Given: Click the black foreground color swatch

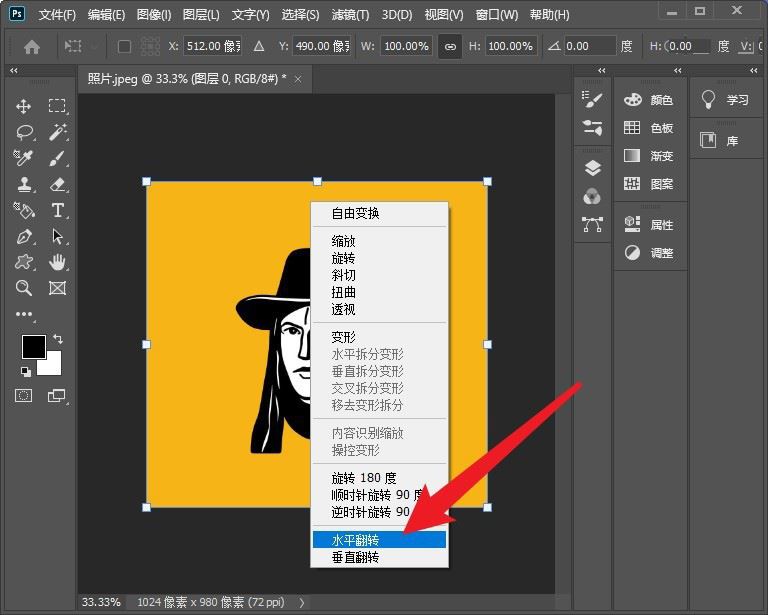Looking at the screenshot, I should (x=33, y=346).
